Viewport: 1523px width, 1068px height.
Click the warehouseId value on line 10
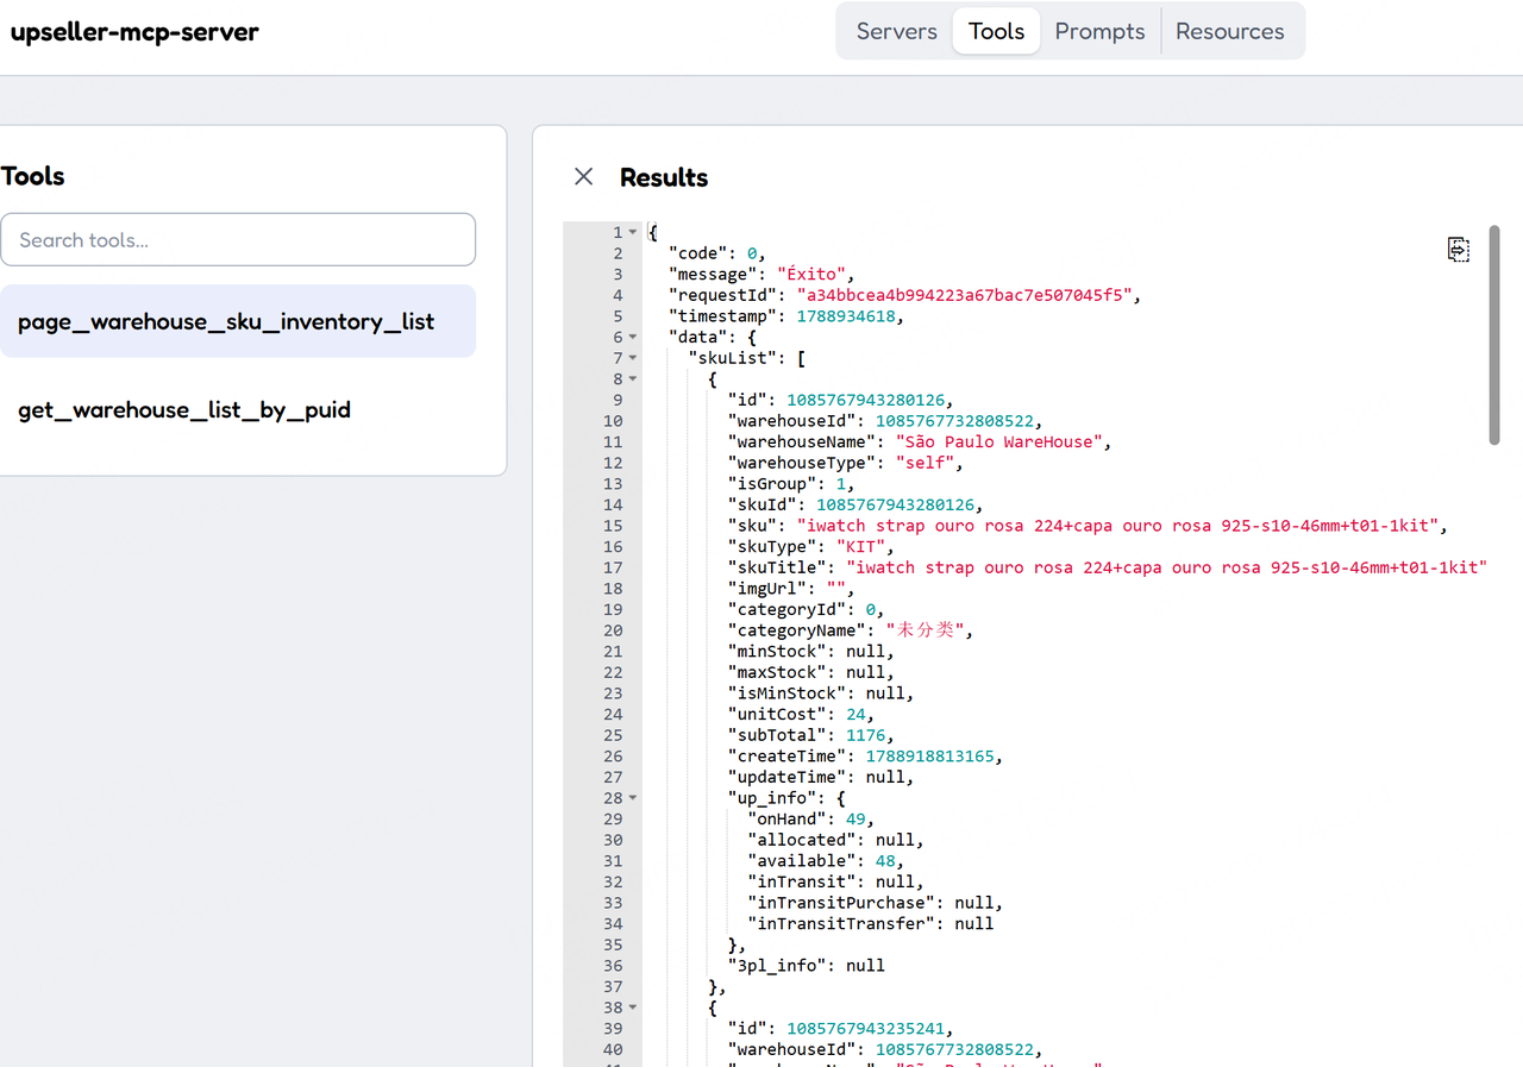click(955, 421)
